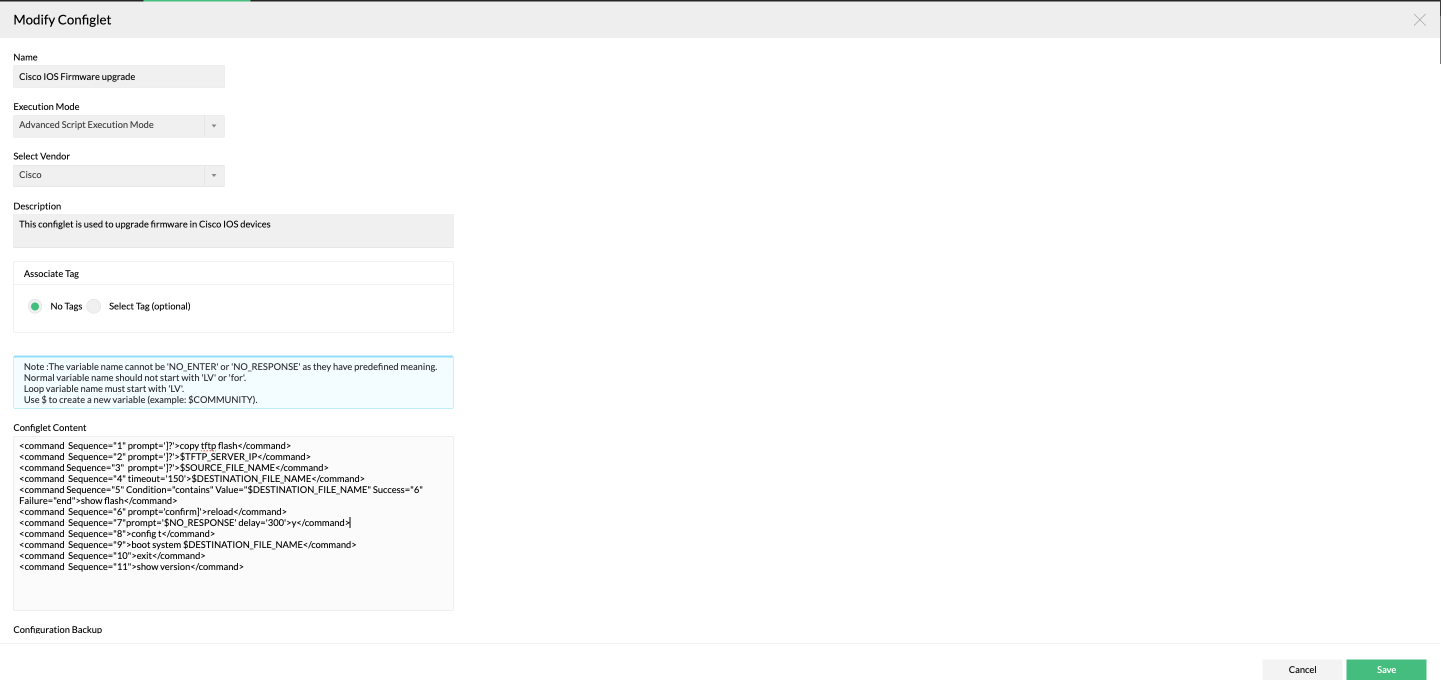Click the timeout='150' command line

(x=192, y=479)
